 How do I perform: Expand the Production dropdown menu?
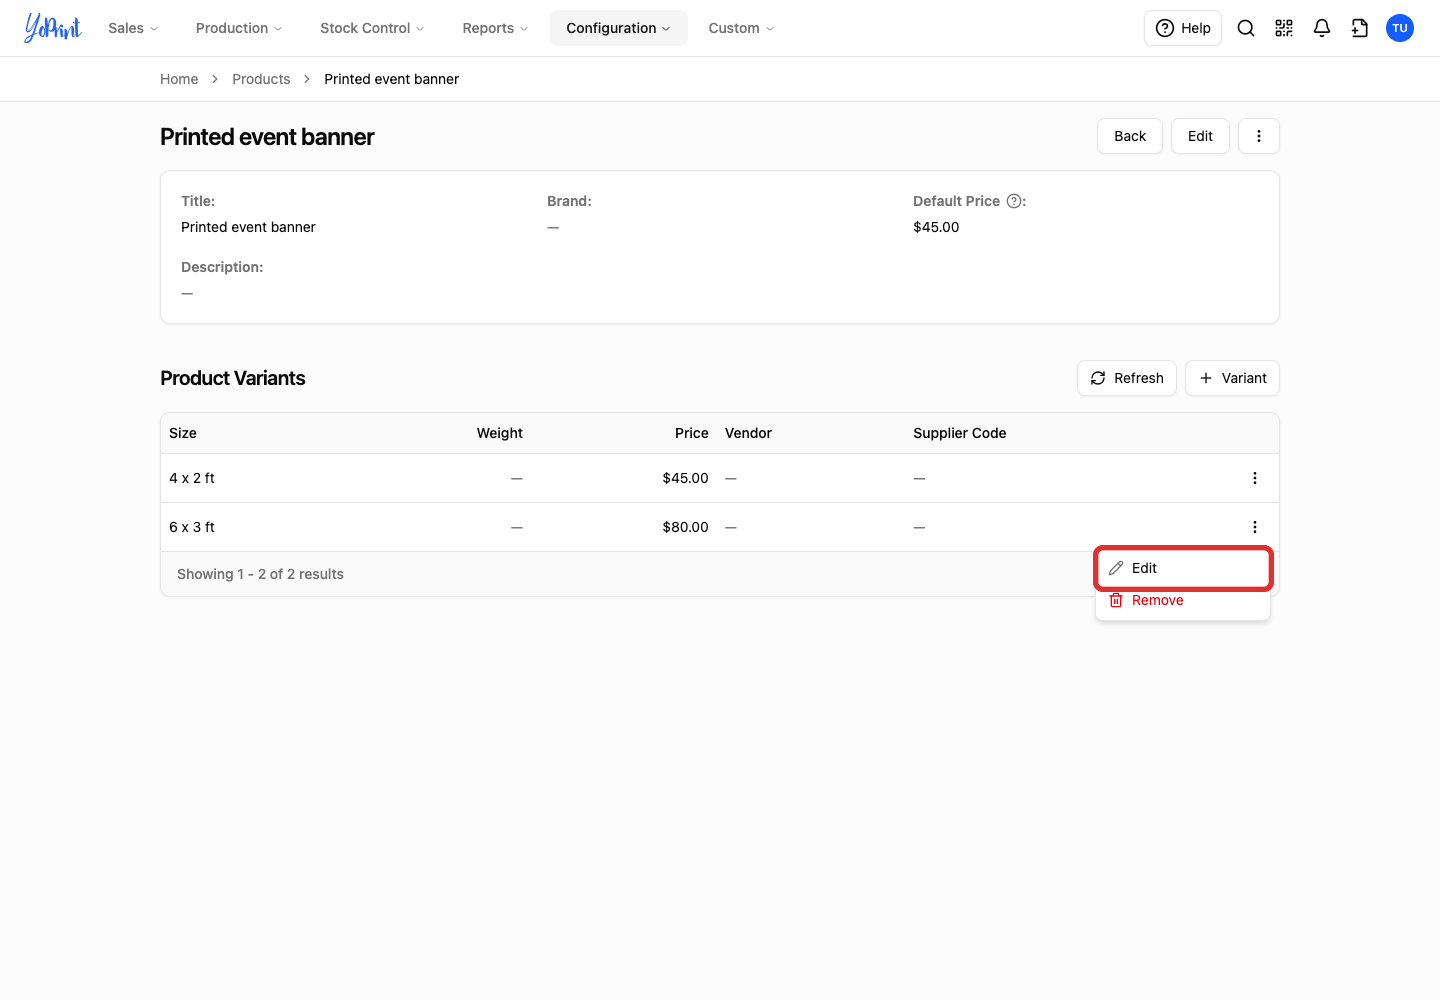click(239, 28)
